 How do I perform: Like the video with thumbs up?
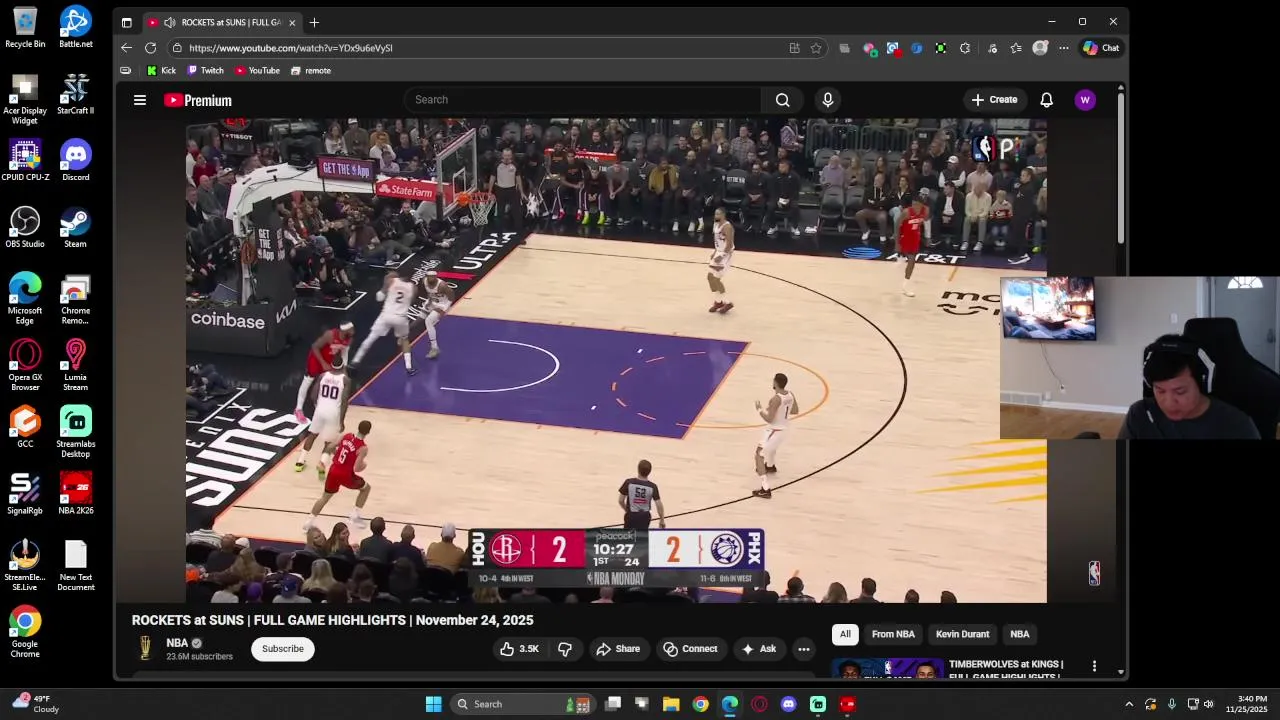pos(519,649)
